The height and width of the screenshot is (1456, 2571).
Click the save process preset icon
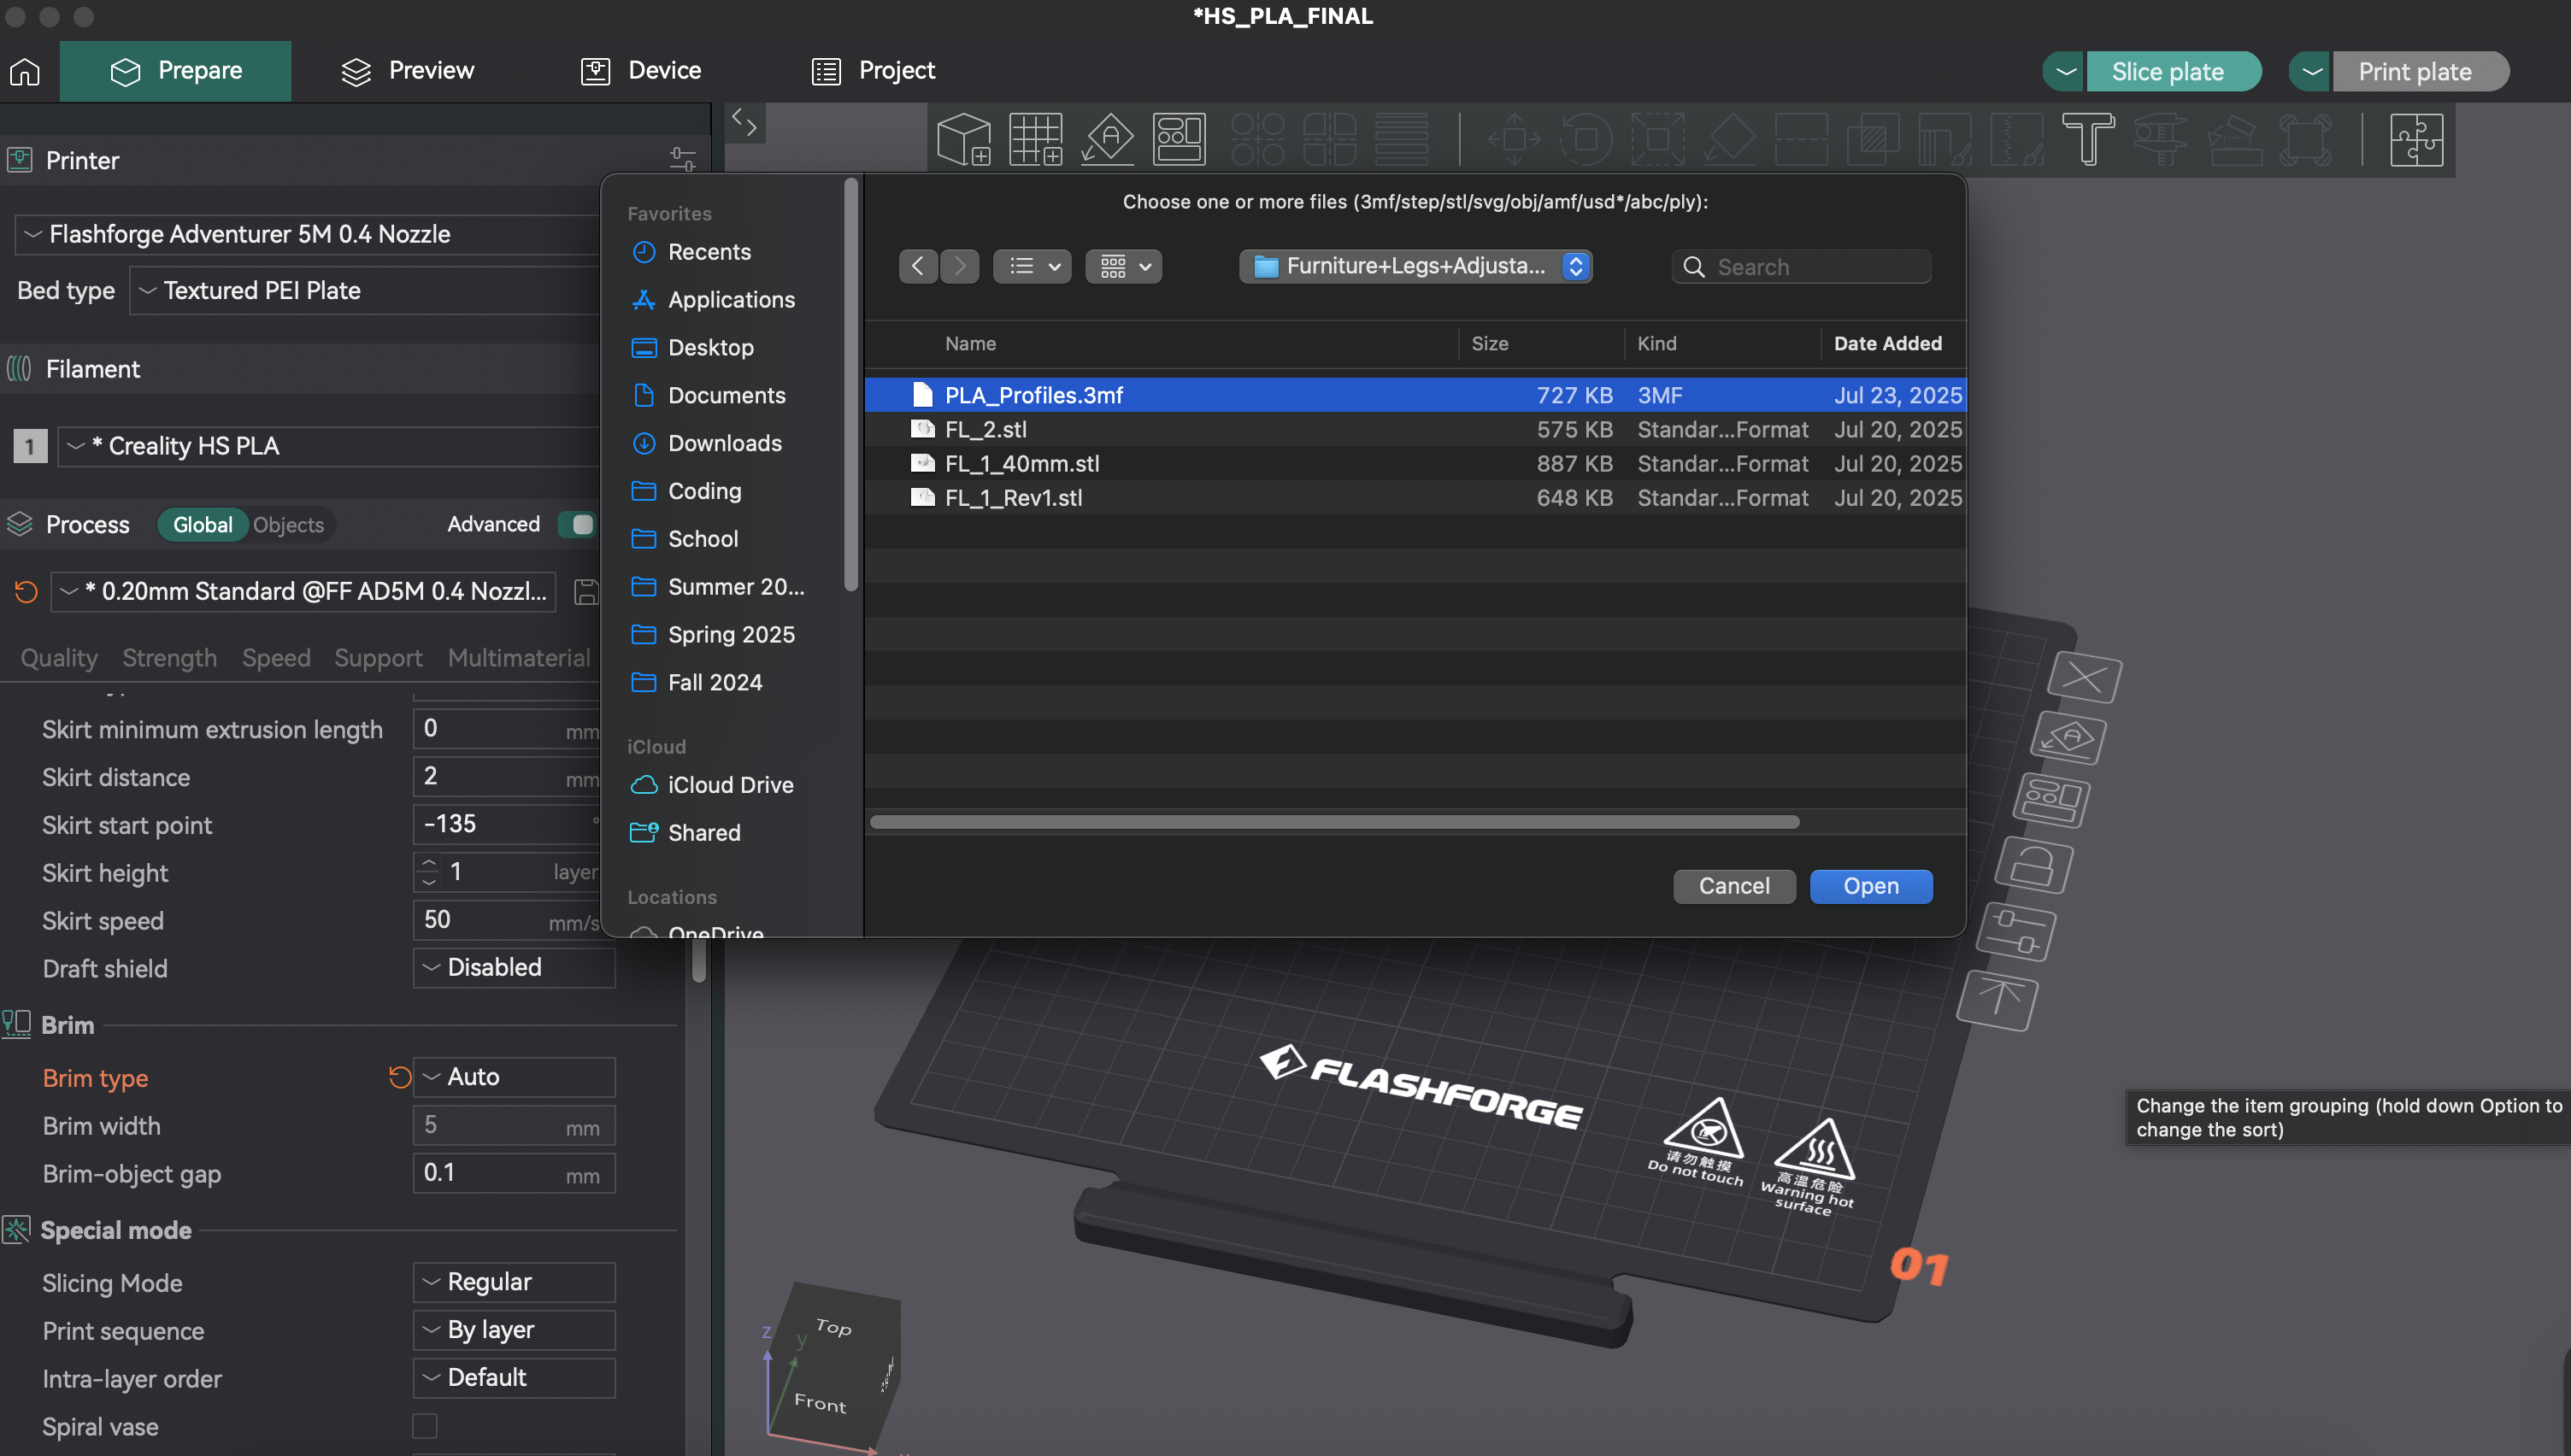tap(586, 592)
